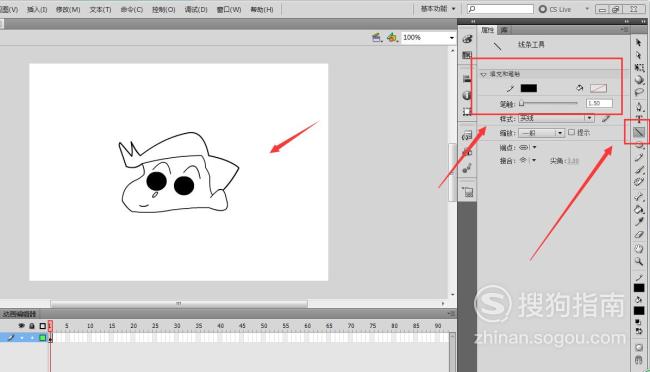Switch to the 库 library tab
The width and height of the screenshot is (650, 372).
click(x=504, y=30)
